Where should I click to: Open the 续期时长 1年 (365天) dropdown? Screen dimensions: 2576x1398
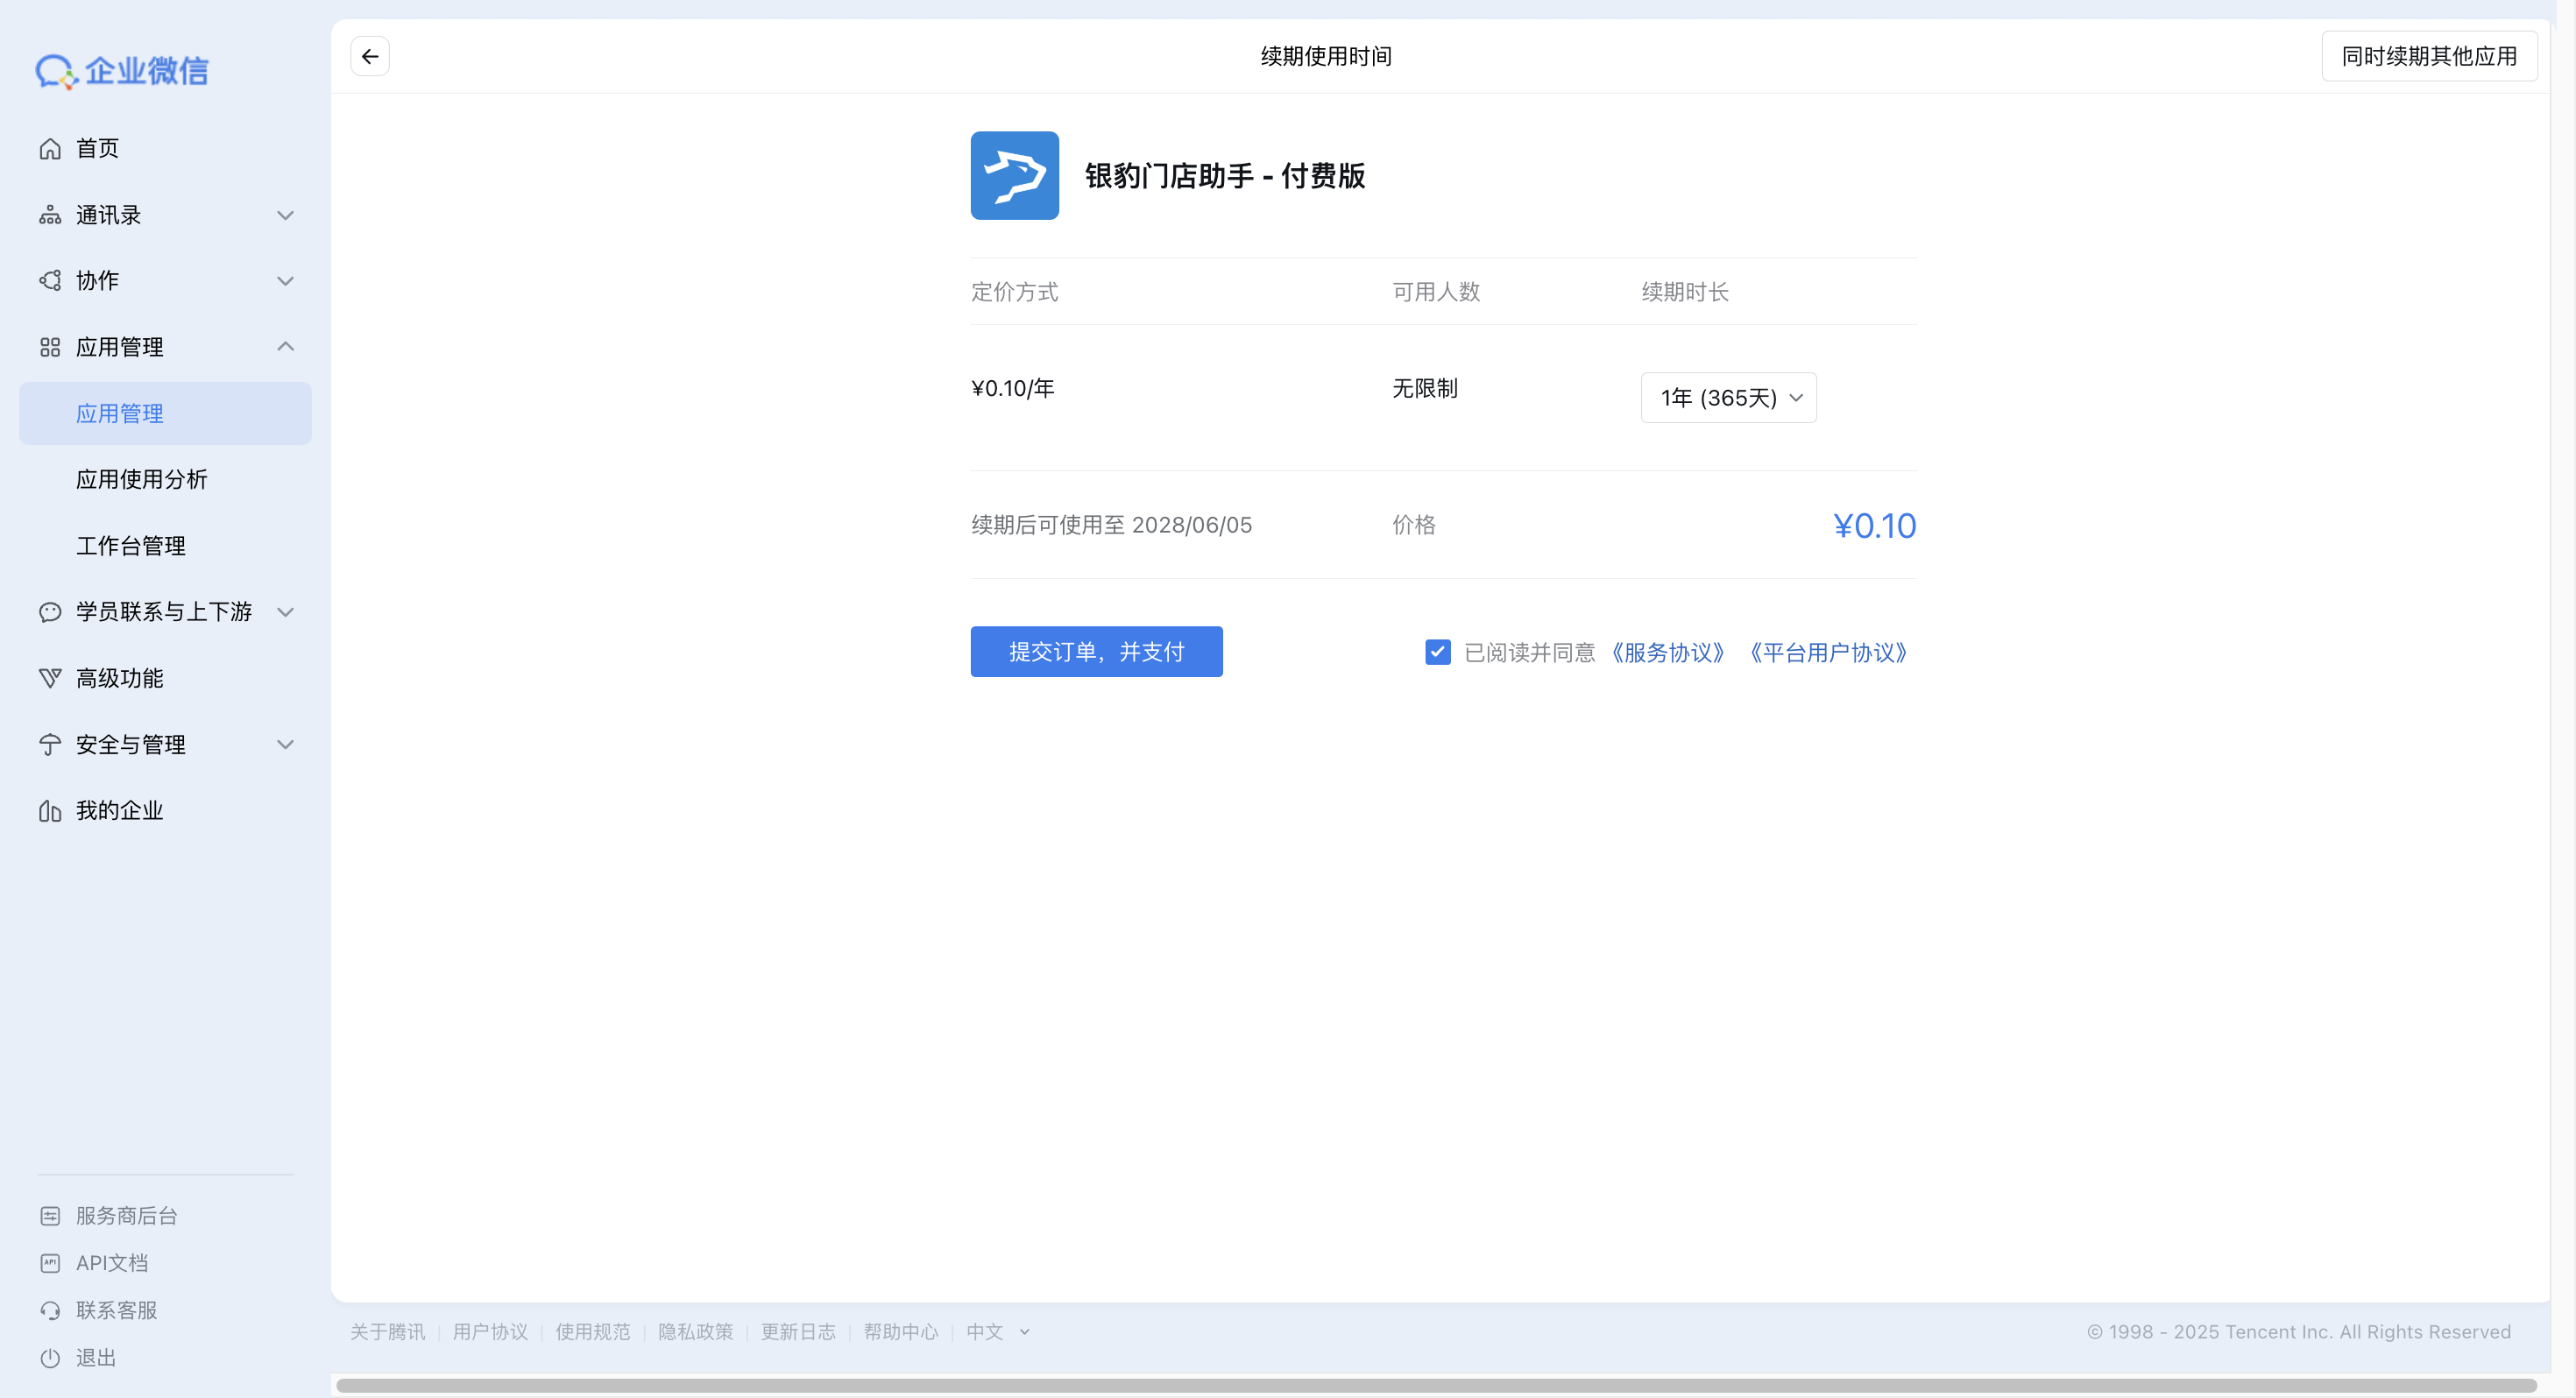coord(1728,398)
